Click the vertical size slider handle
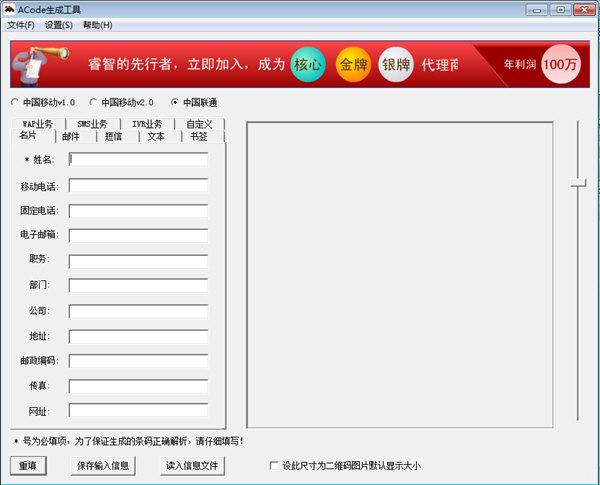 [578, 183]
